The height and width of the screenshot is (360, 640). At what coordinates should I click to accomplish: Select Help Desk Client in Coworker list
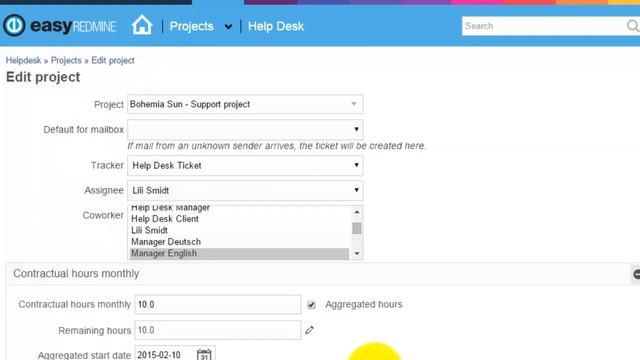coord(239,219)
